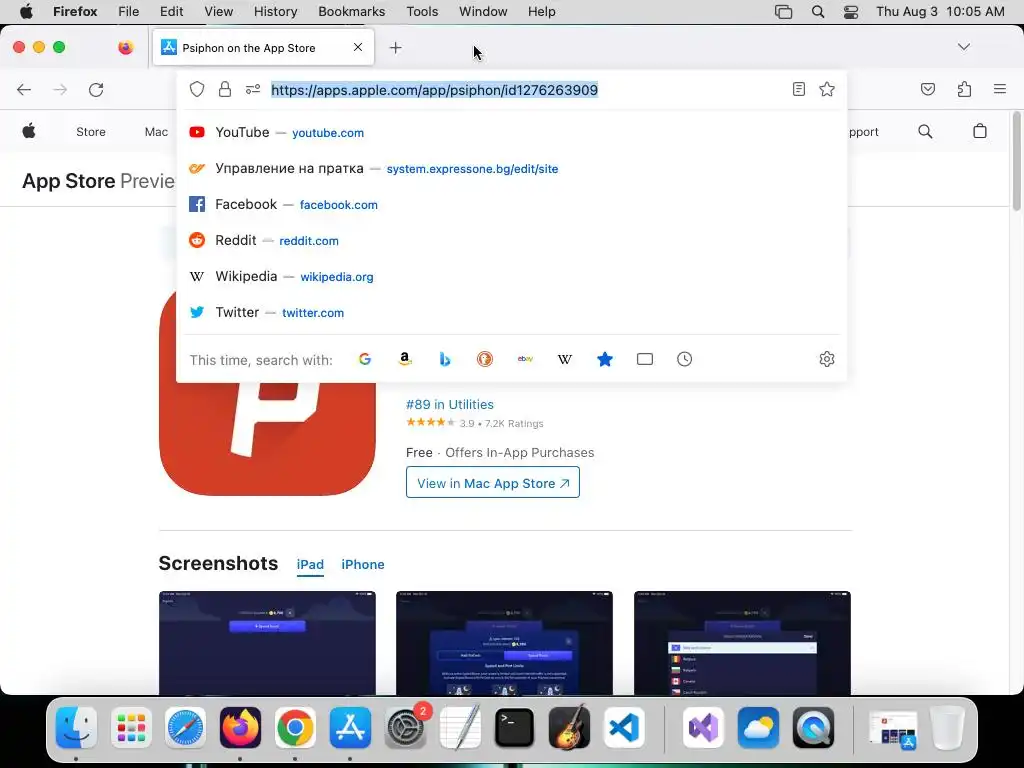The height and width of the screenshot is (768, 1024).
Task: Launch Google Chrome from the Dock
Action: pyautogui.click(x=295, y=728)
